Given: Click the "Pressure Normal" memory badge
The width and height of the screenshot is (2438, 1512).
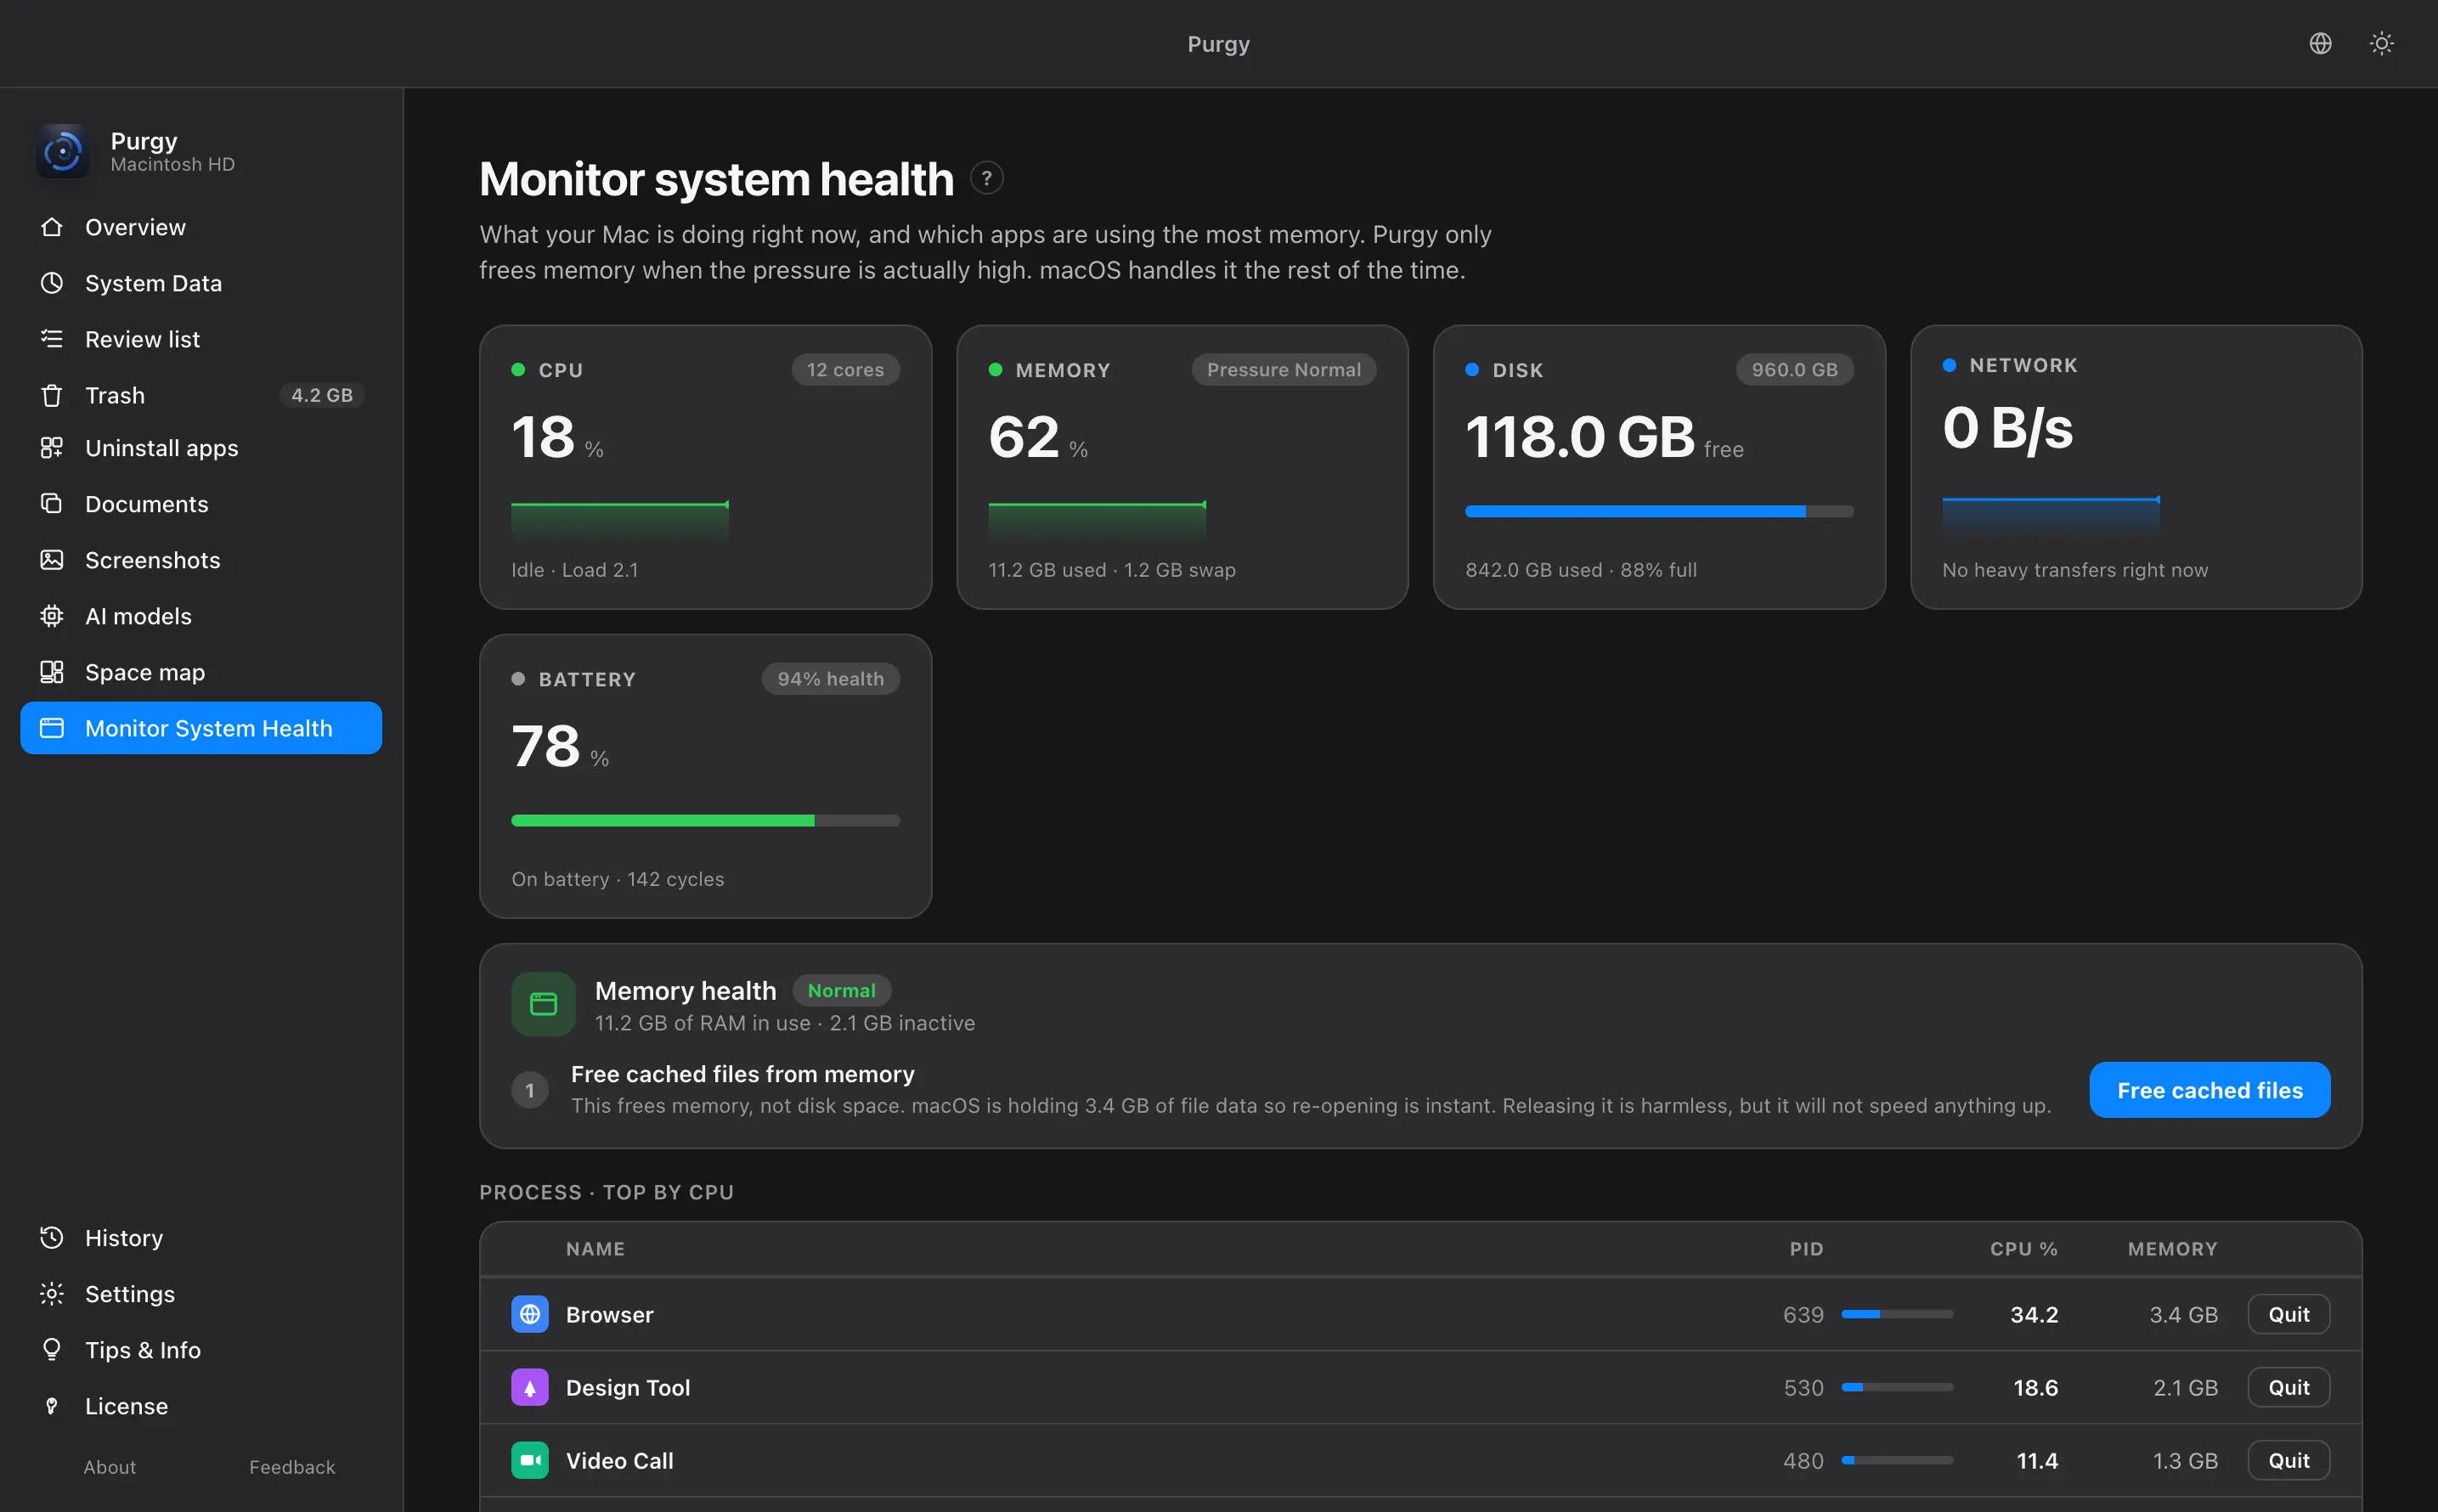Looking at the screenshot, I should click(x=1284, y=370).
